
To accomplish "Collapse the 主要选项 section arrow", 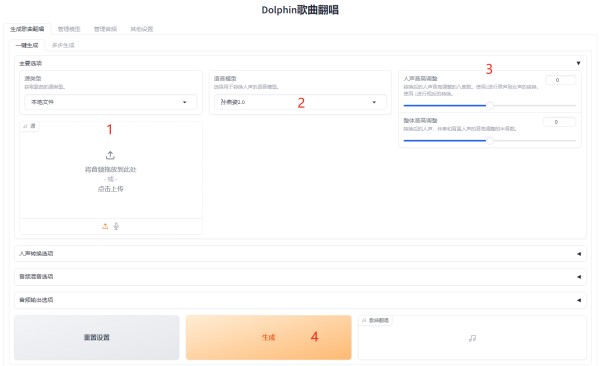I will pos(578,63).
